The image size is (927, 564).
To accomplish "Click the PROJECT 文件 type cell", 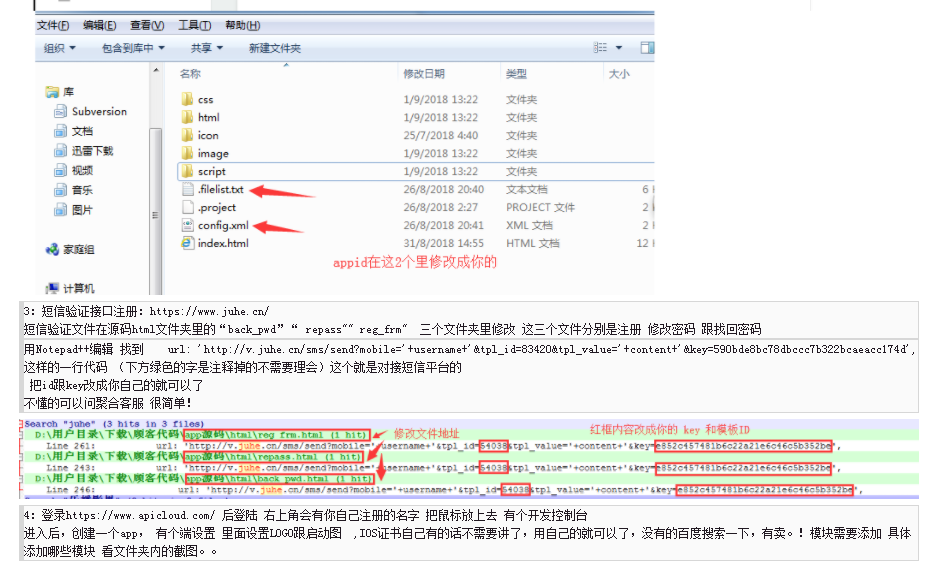I will pyautogui.click(x=540, y=208).
